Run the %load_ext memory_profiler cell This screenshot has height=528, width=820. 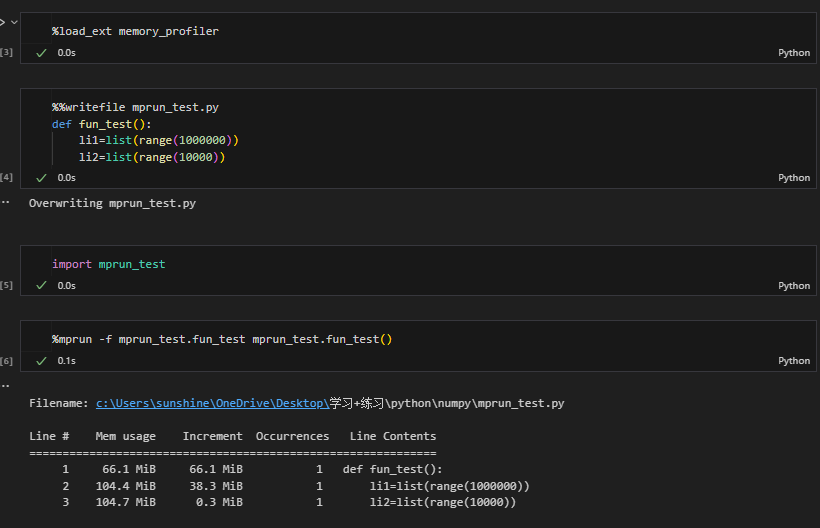coord(2,22)
